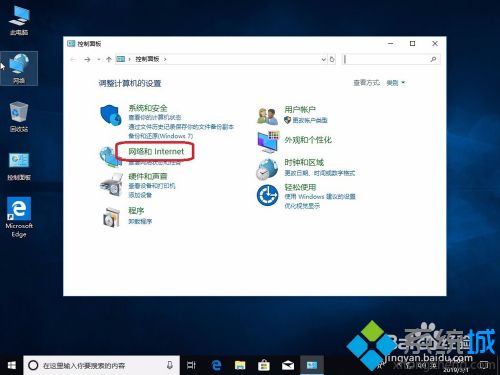Select the 此电脑 desktop icon

19,20
